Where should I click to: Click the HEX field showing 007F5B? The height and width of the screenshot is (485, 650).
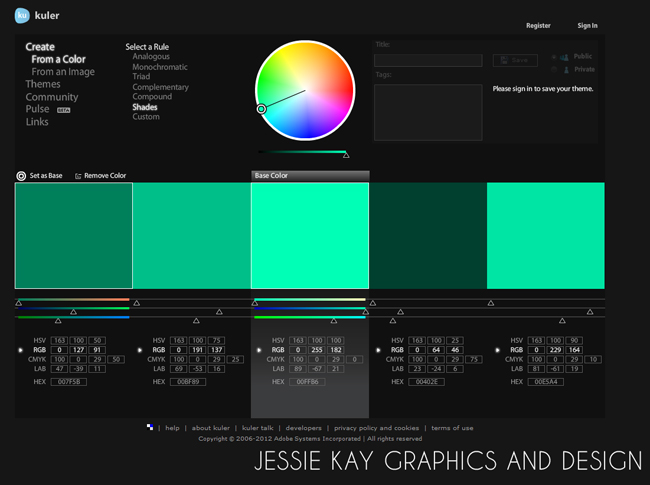point(69,382)
